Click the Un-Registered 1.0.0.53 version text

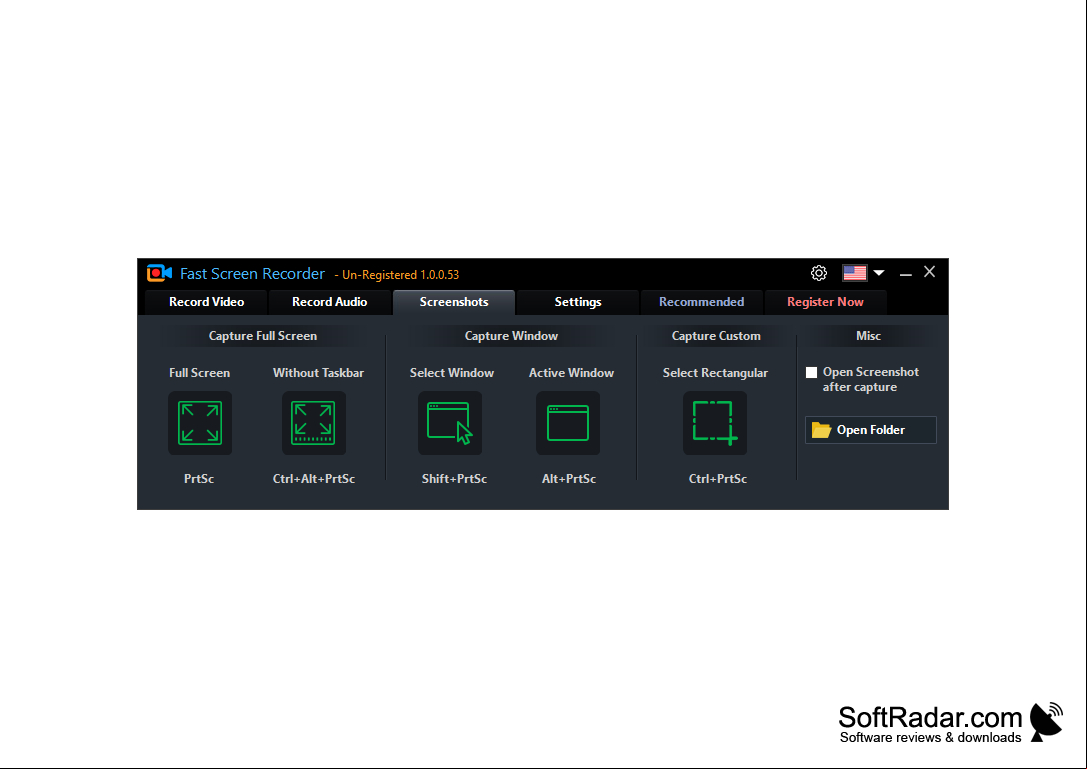click(x=397, y=275)
